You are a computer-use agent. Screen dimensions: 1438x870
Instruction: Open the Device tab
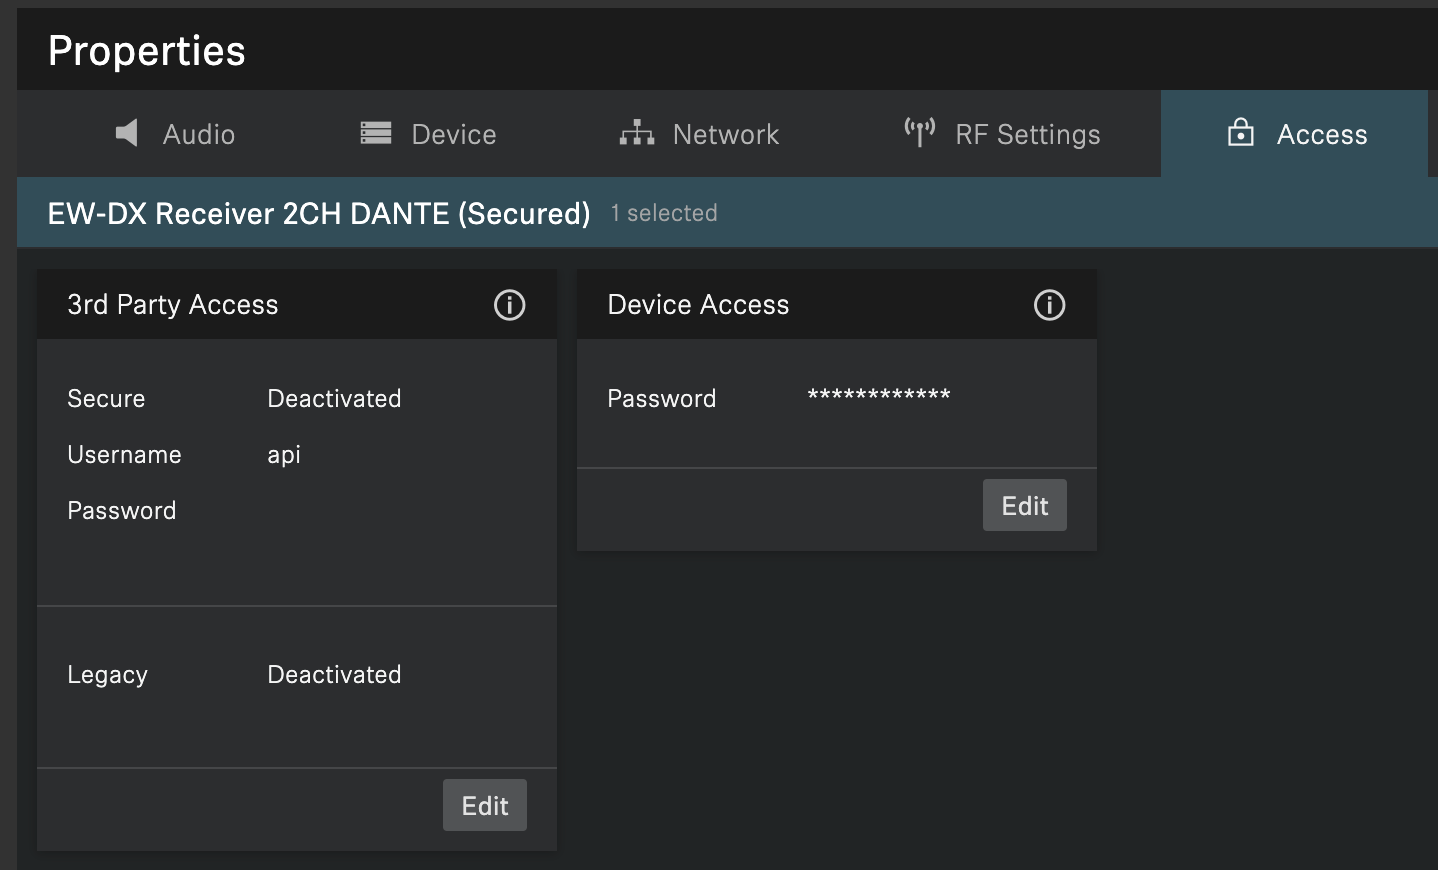click(453, 134)
